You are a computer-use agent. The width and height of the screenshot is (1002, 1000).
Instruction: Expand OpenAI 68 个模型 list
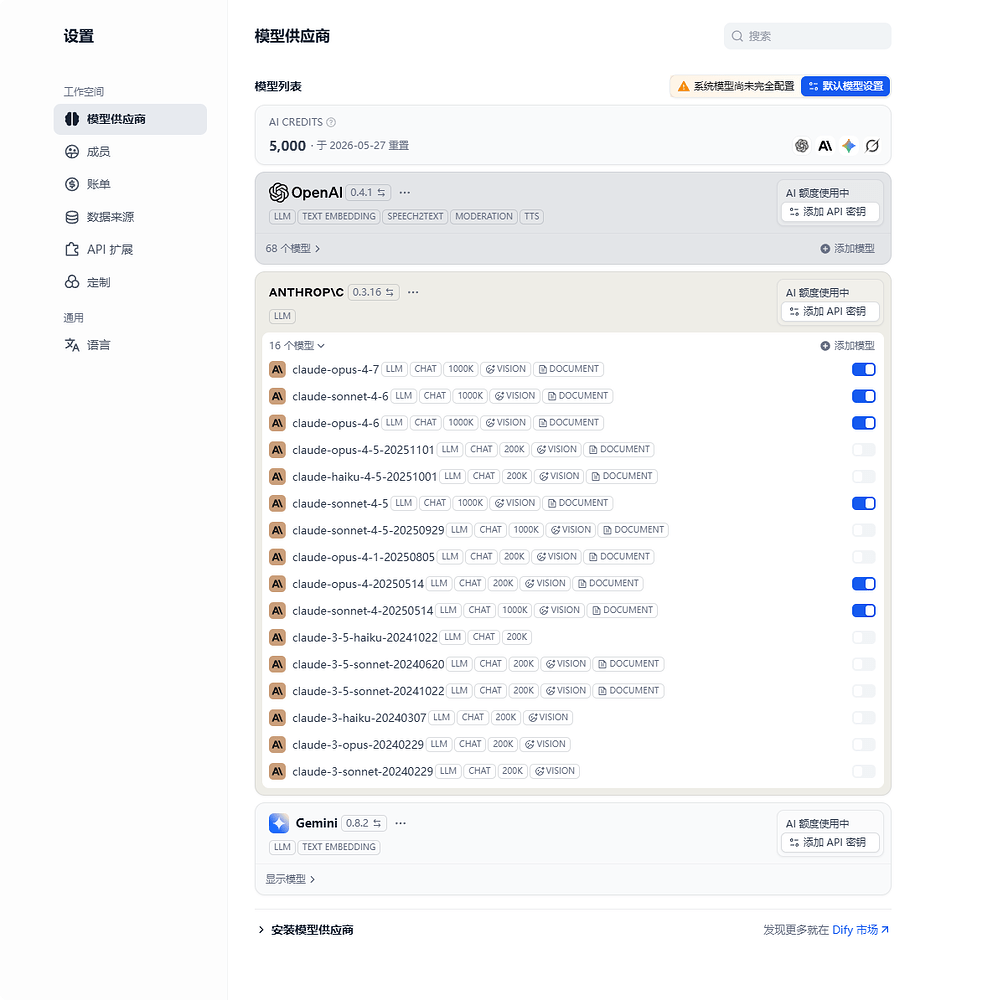click(293, 249)
